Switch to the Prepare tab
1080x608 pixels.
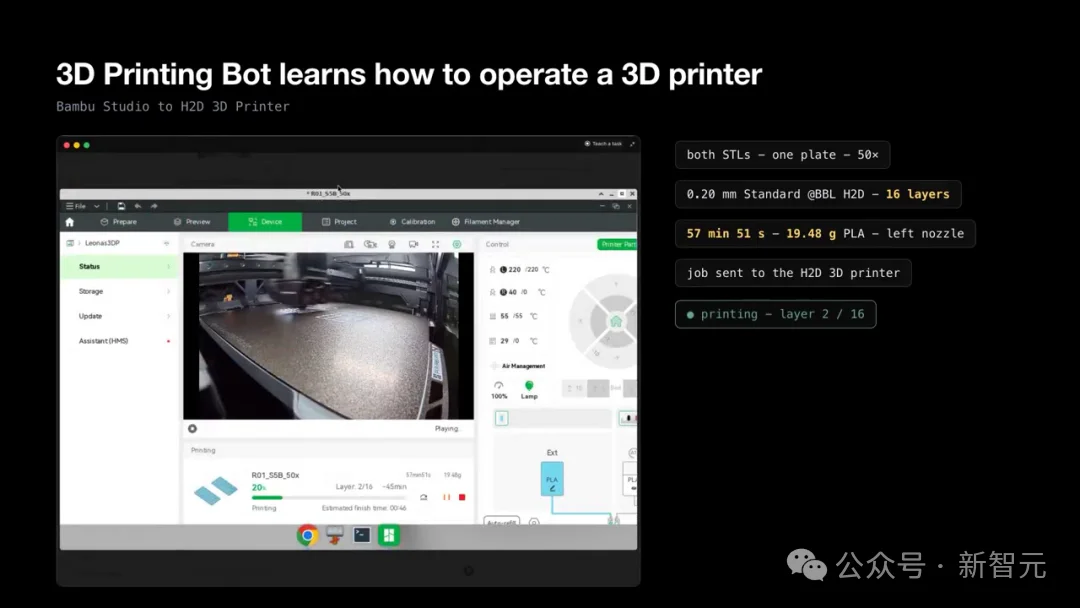118,222
